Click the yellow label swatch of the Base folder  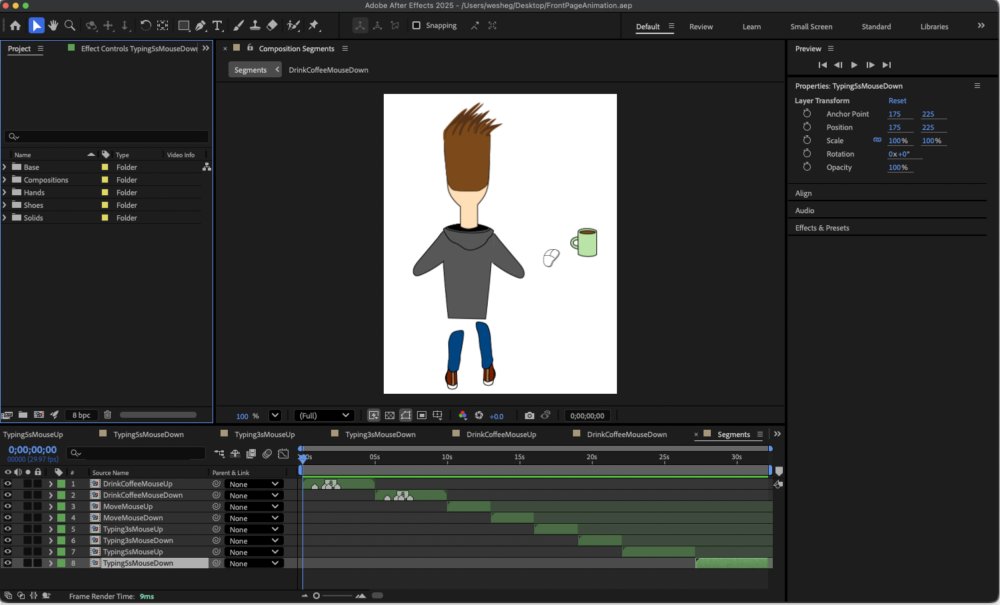pyautogui.click(x=105, y=167)
